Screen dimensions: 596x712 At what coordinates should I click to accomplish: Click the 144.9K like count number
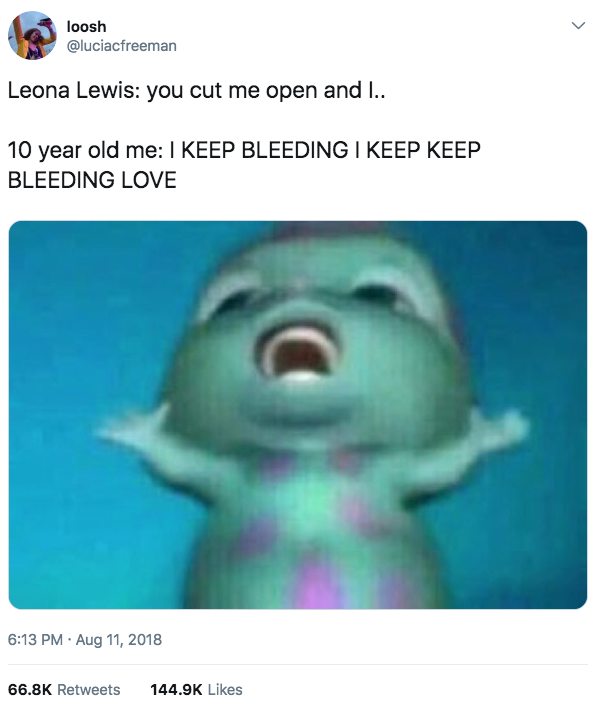click(x=176, y=689)
